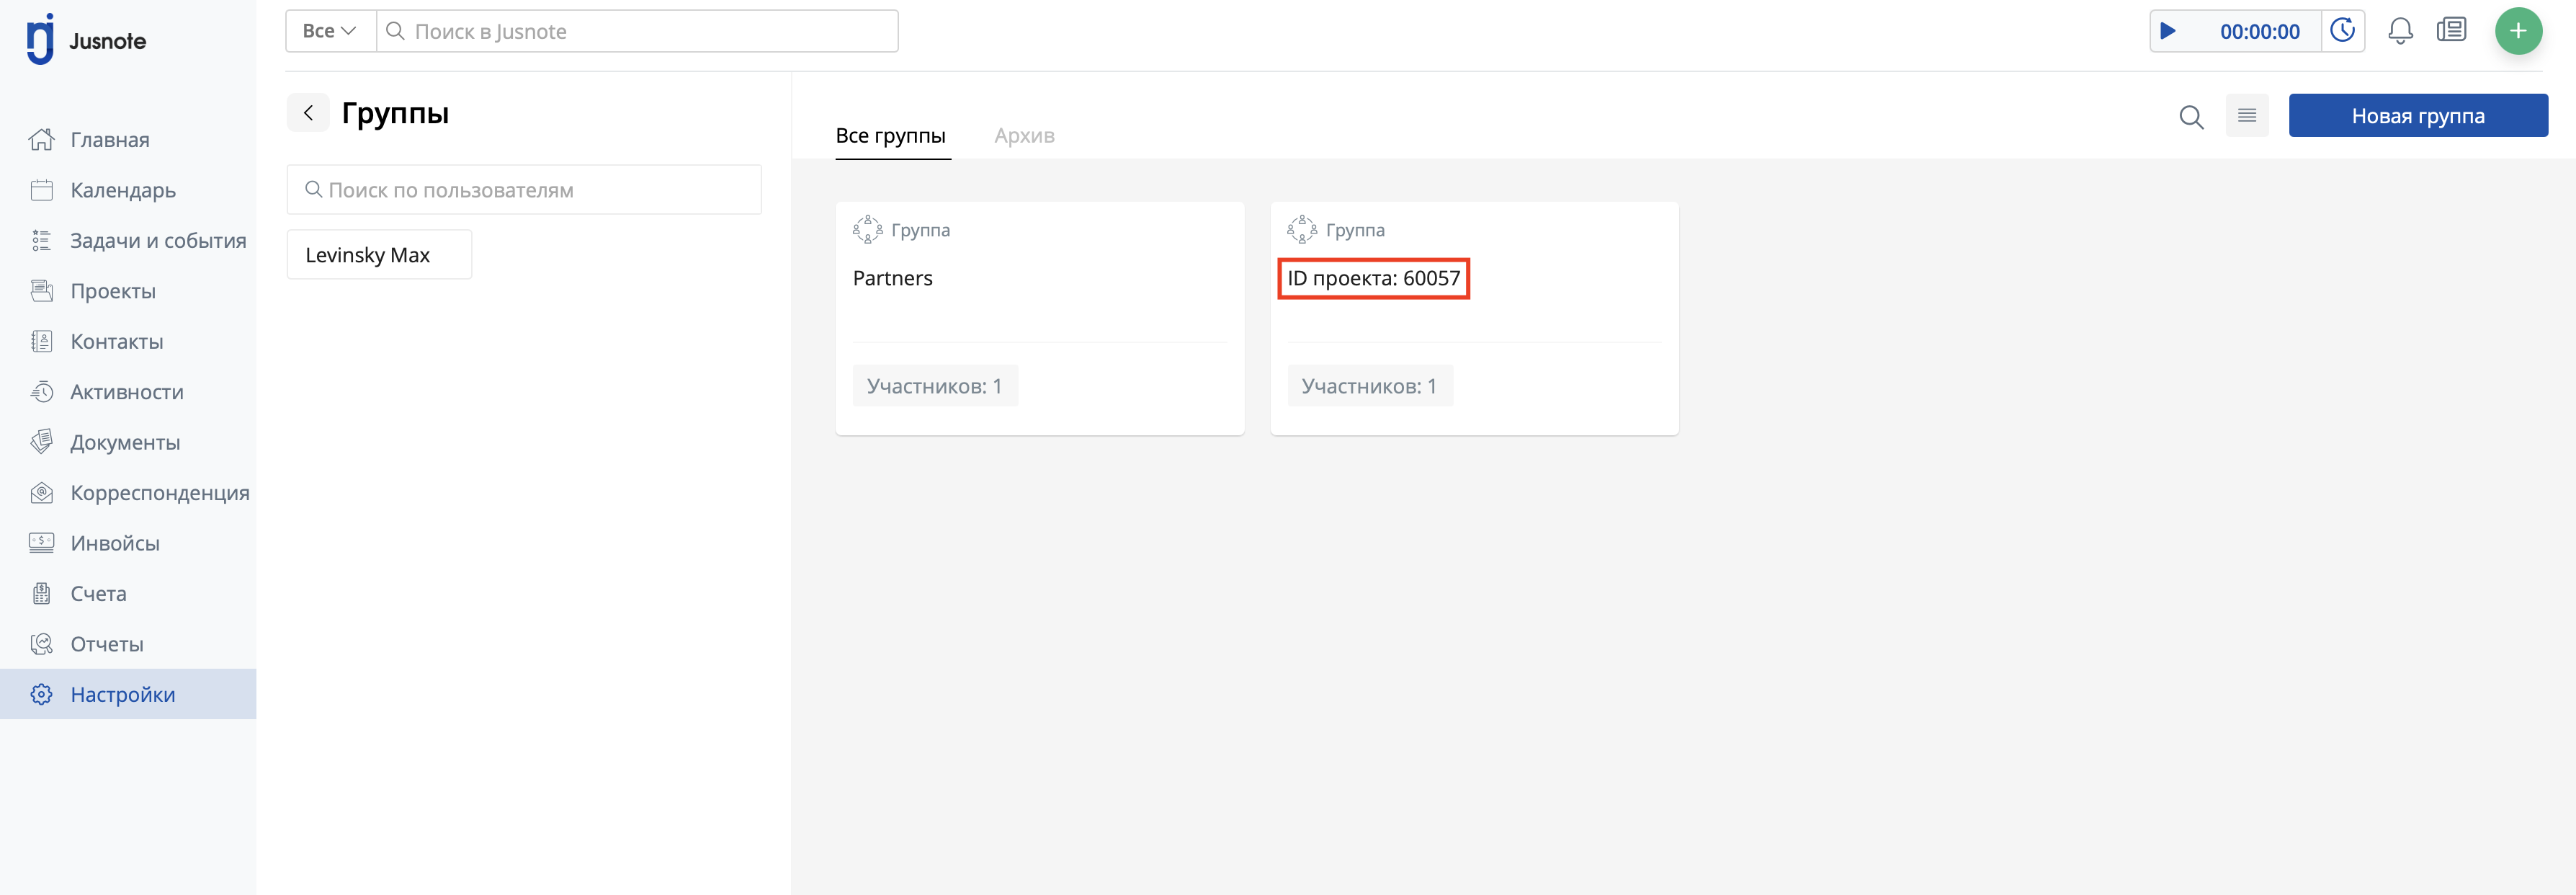The image size is (2576, 895).
Task: Click group icon on ID проекта card
Action: coord(1301,230)
